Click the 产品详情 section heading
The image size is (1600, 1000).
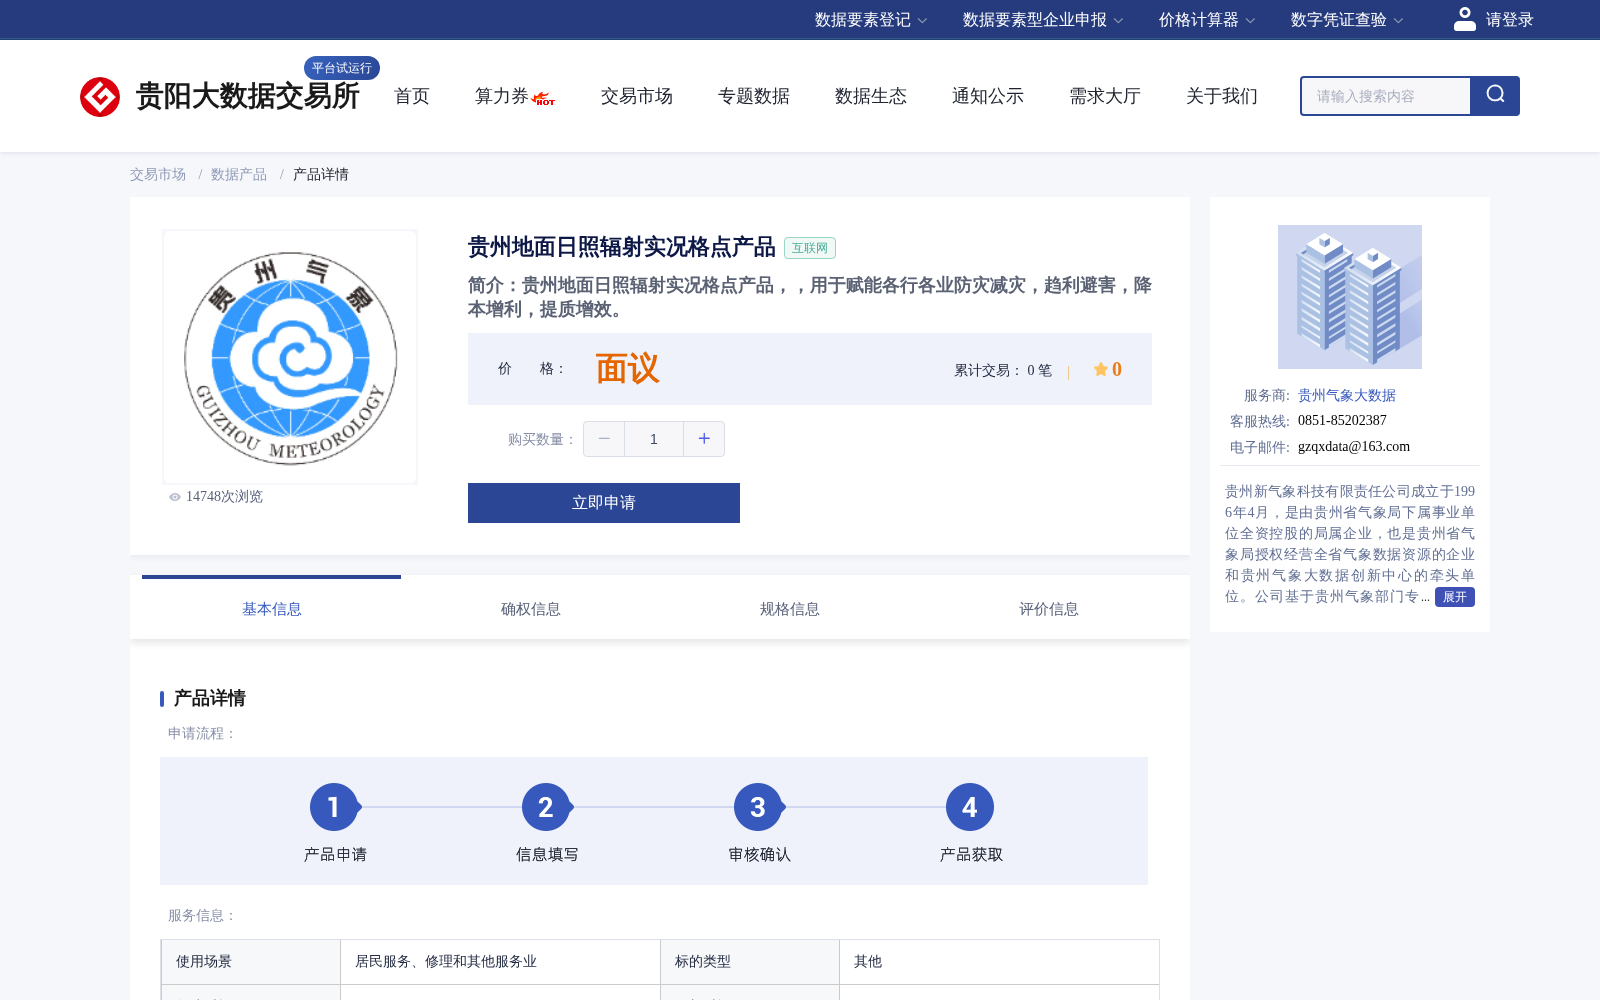point(210,698)
